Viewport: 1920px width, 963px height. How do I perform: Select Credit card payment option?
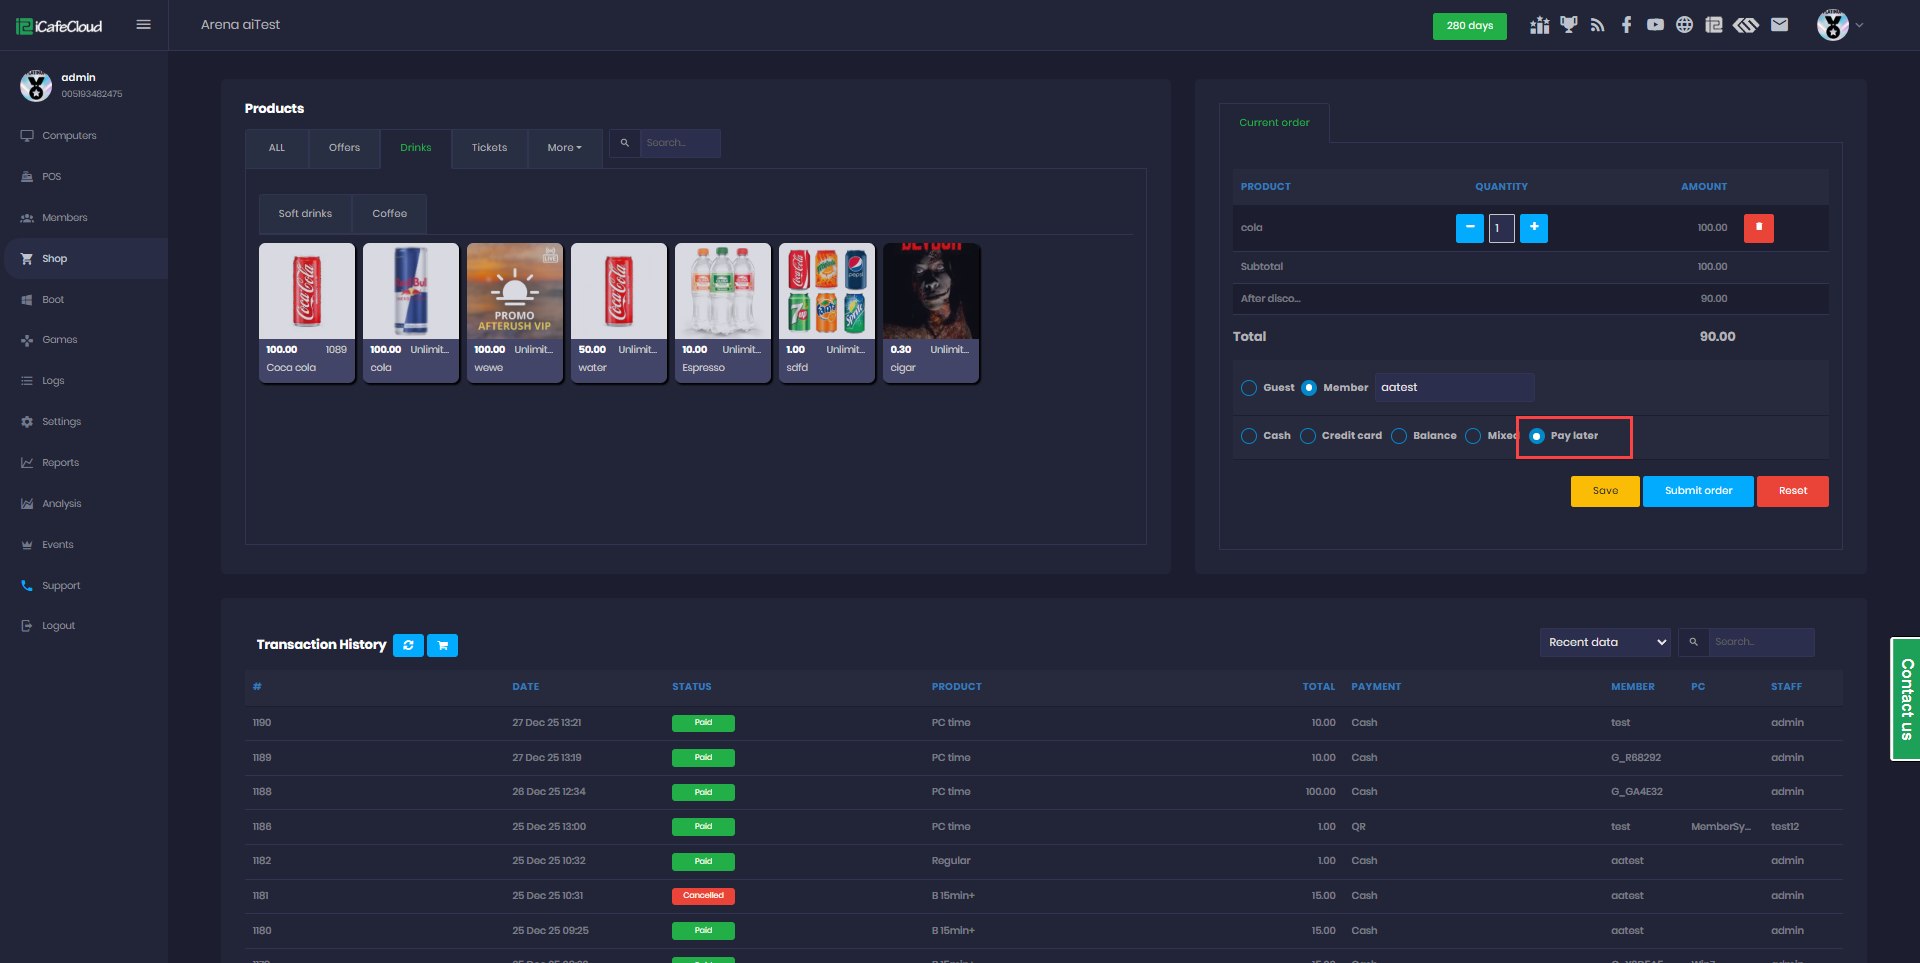click(x=1308, y=436)
